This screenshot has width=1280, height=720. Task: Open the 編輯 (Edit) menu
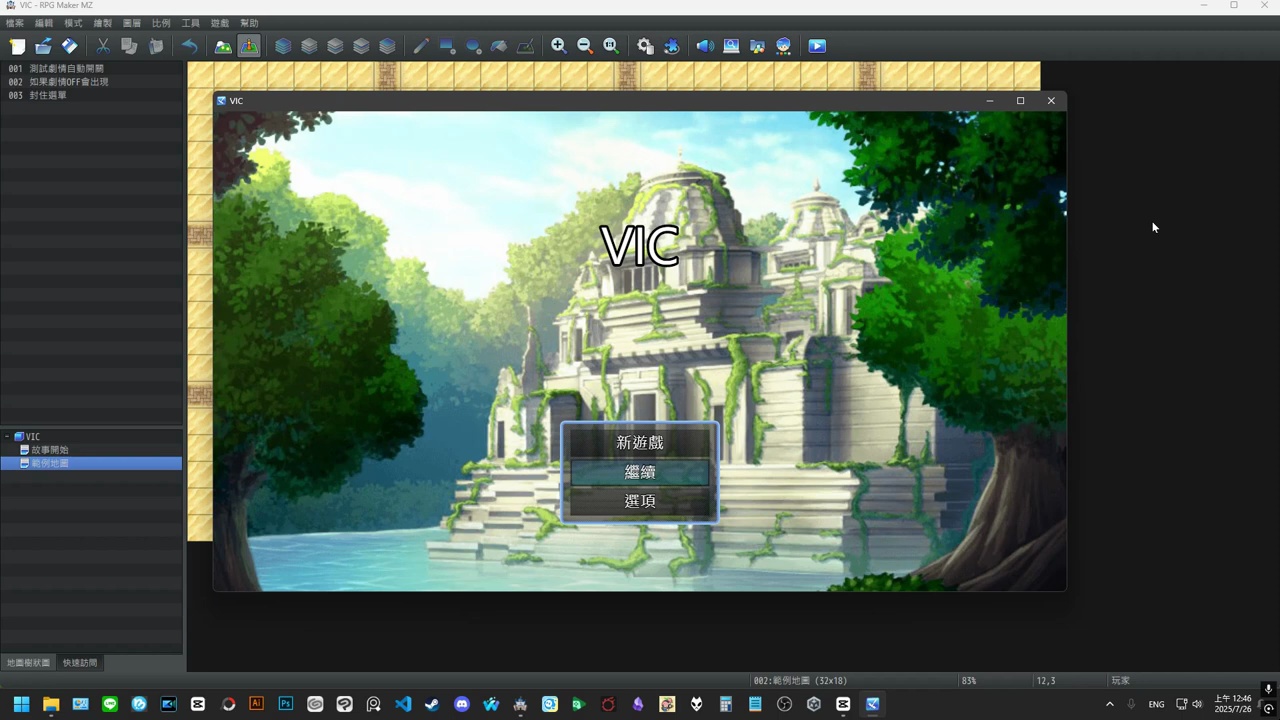click(44, 23)
